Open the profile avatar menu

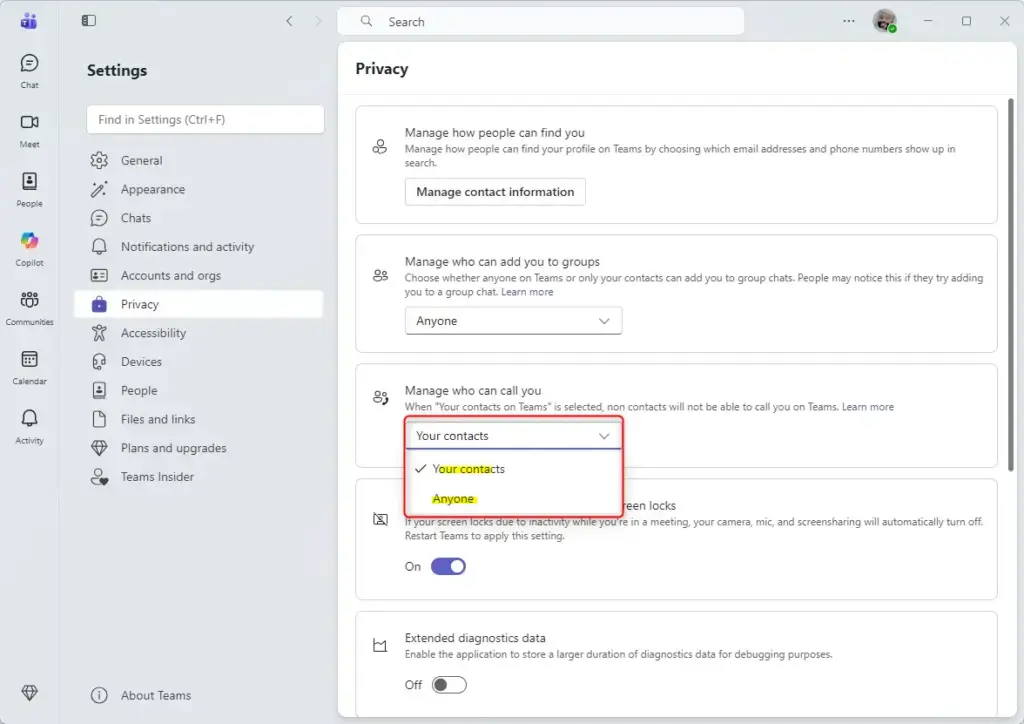click(884, 21)
